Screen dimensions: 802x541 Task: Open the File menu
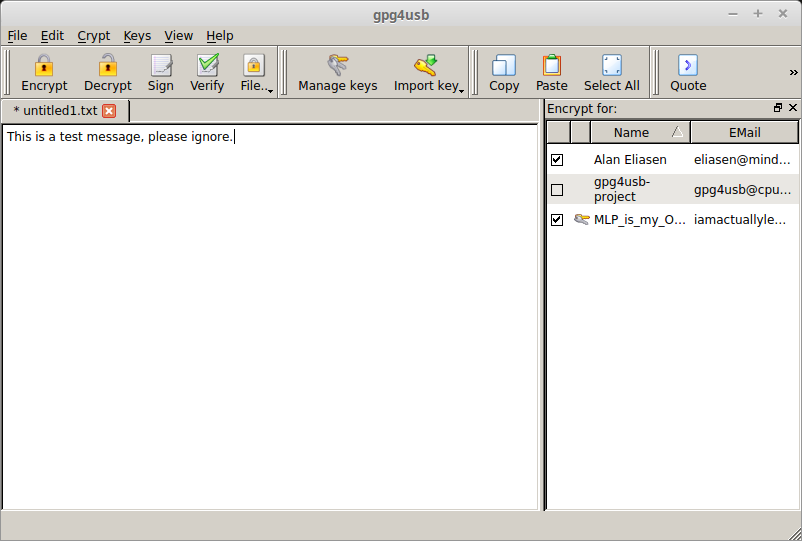tap(17, 36)
